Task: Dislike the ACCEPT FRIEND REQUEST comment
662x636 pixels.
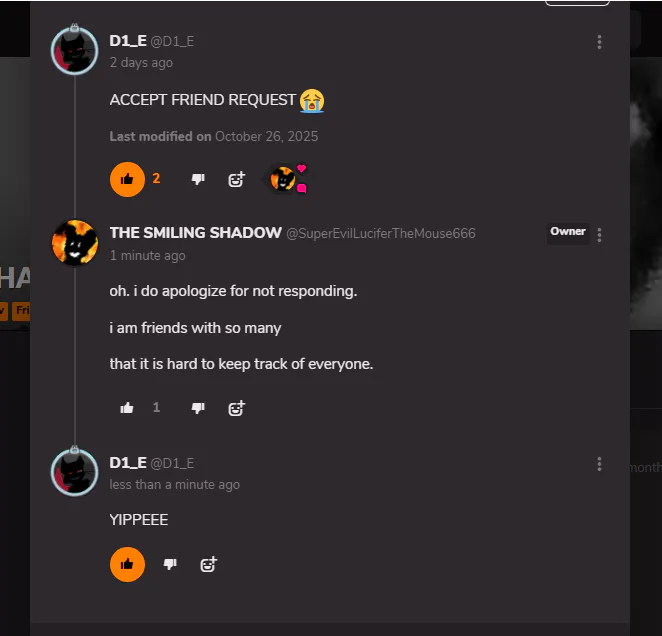Action: coord(198,179)
